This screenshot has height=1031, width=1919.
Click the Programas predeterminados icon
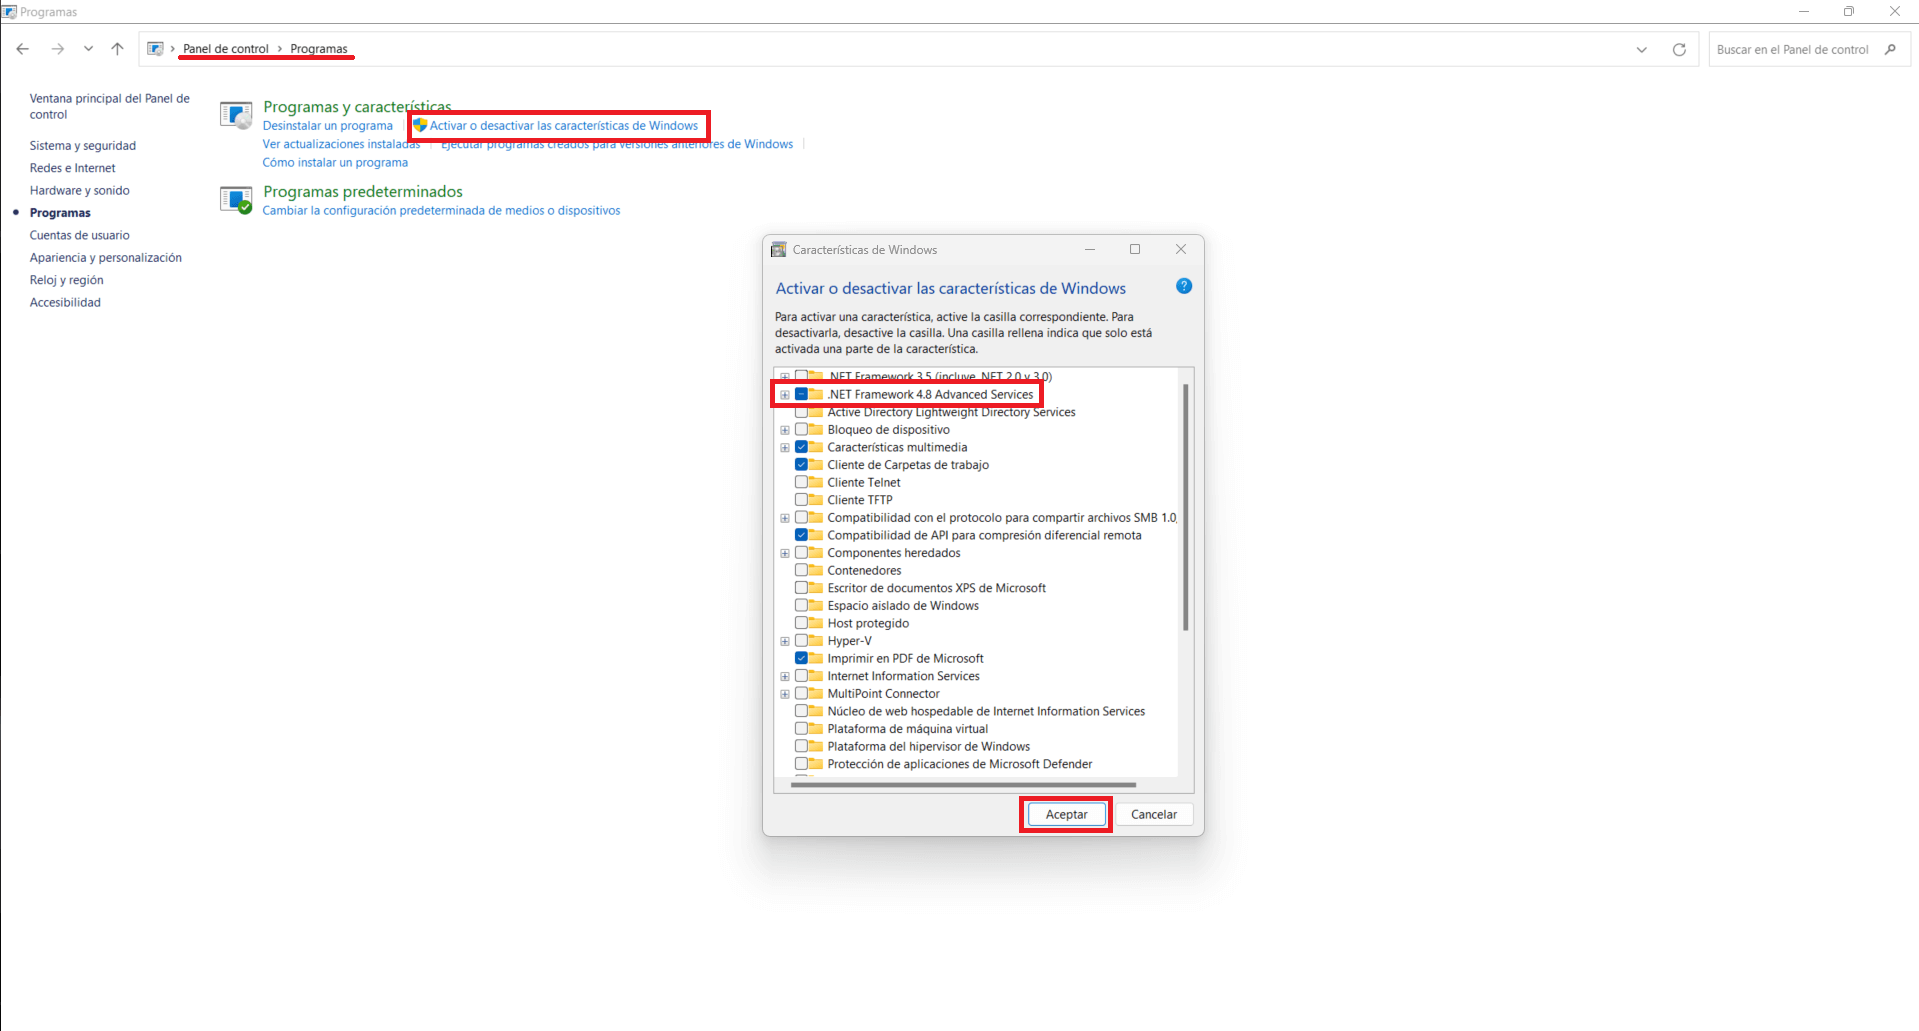[x=236, y=200]
